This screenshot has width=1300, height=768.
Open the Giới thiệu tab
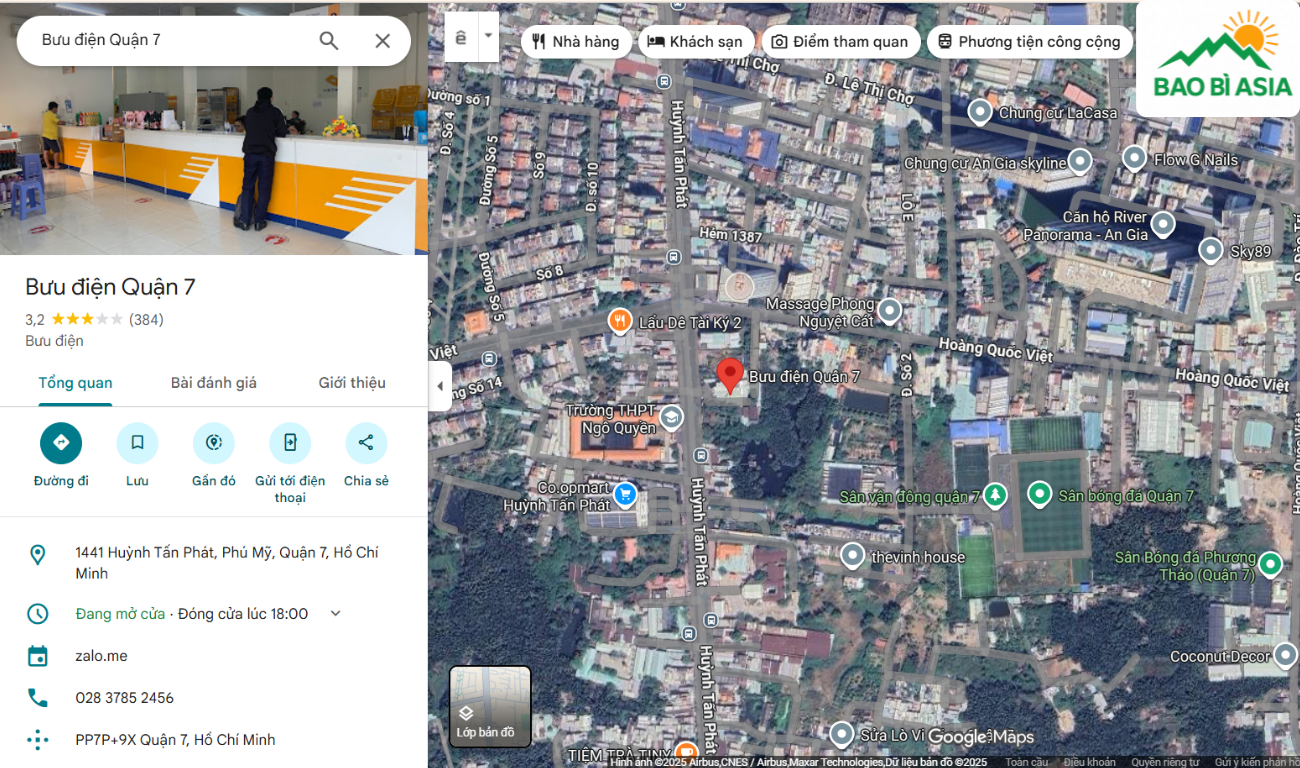pos(352,383)
